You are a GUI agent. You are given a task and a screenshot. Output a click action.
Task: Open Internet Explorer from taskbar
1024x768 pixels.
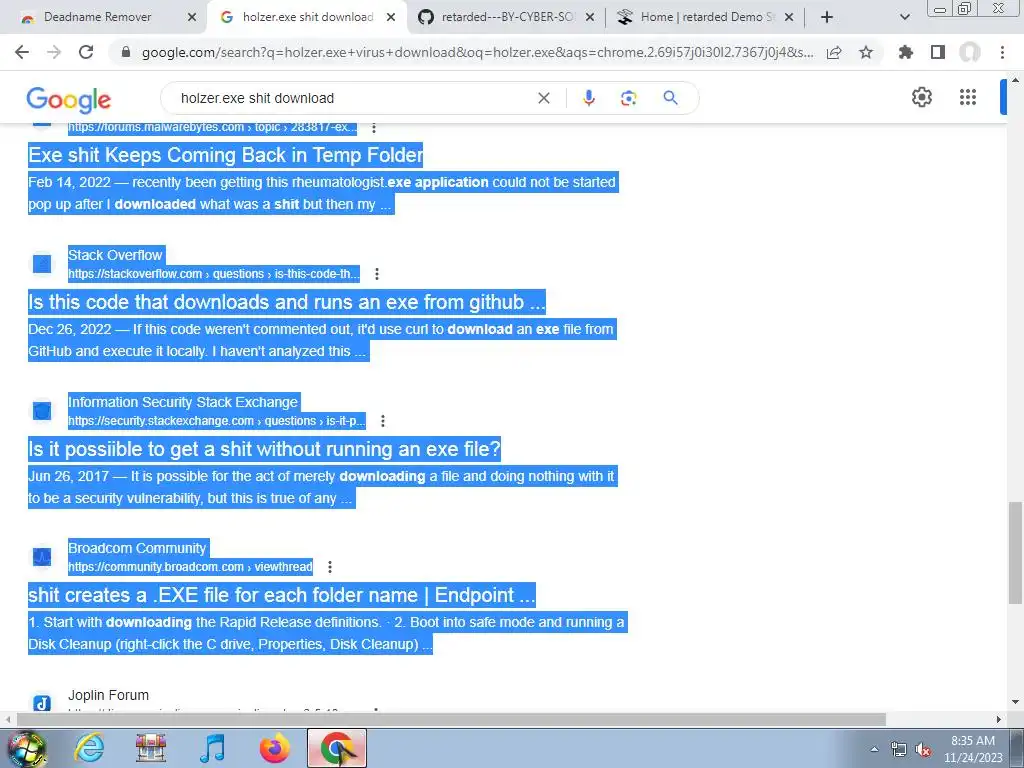(x=89, y=748)
